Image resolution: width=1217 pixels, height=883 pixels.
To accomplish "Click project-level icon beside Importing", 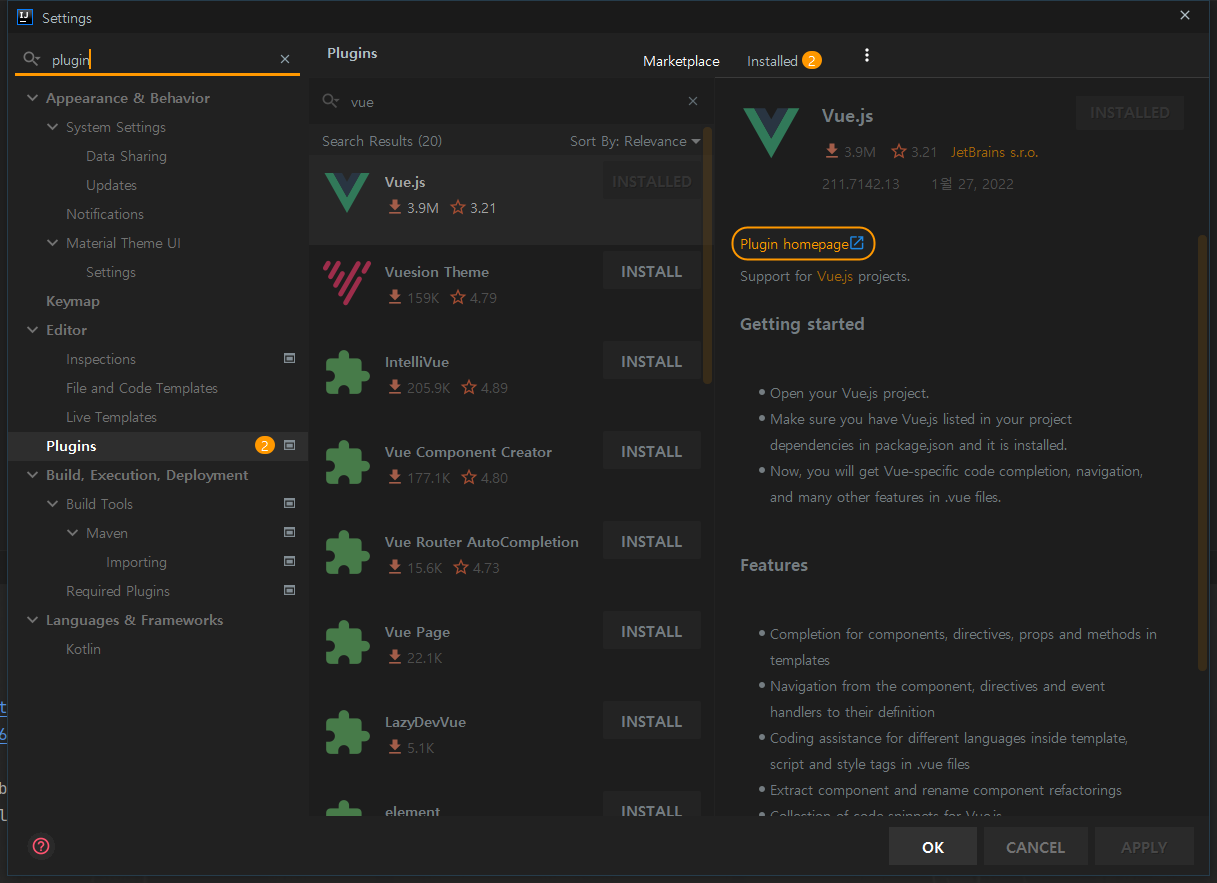I will pos(289,561).
